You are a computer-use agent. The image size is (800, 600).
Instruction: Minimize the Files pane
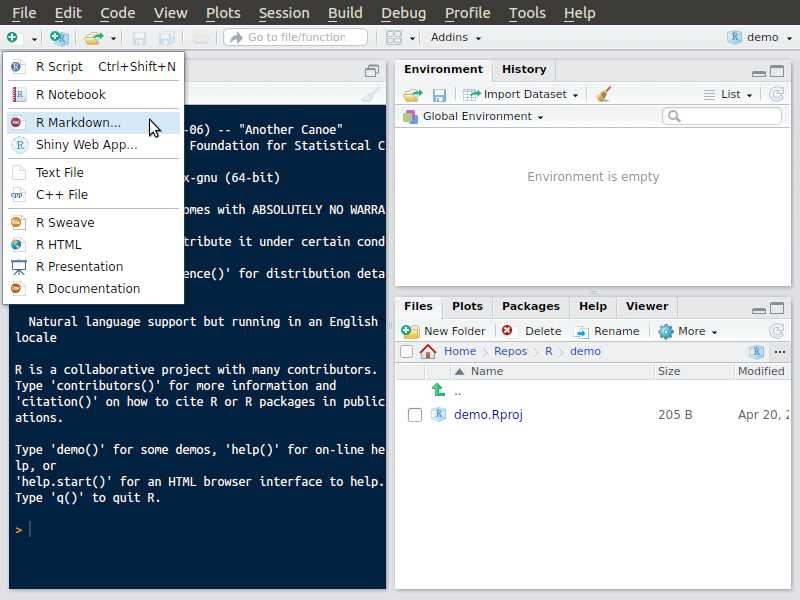(x=759, y=309)
